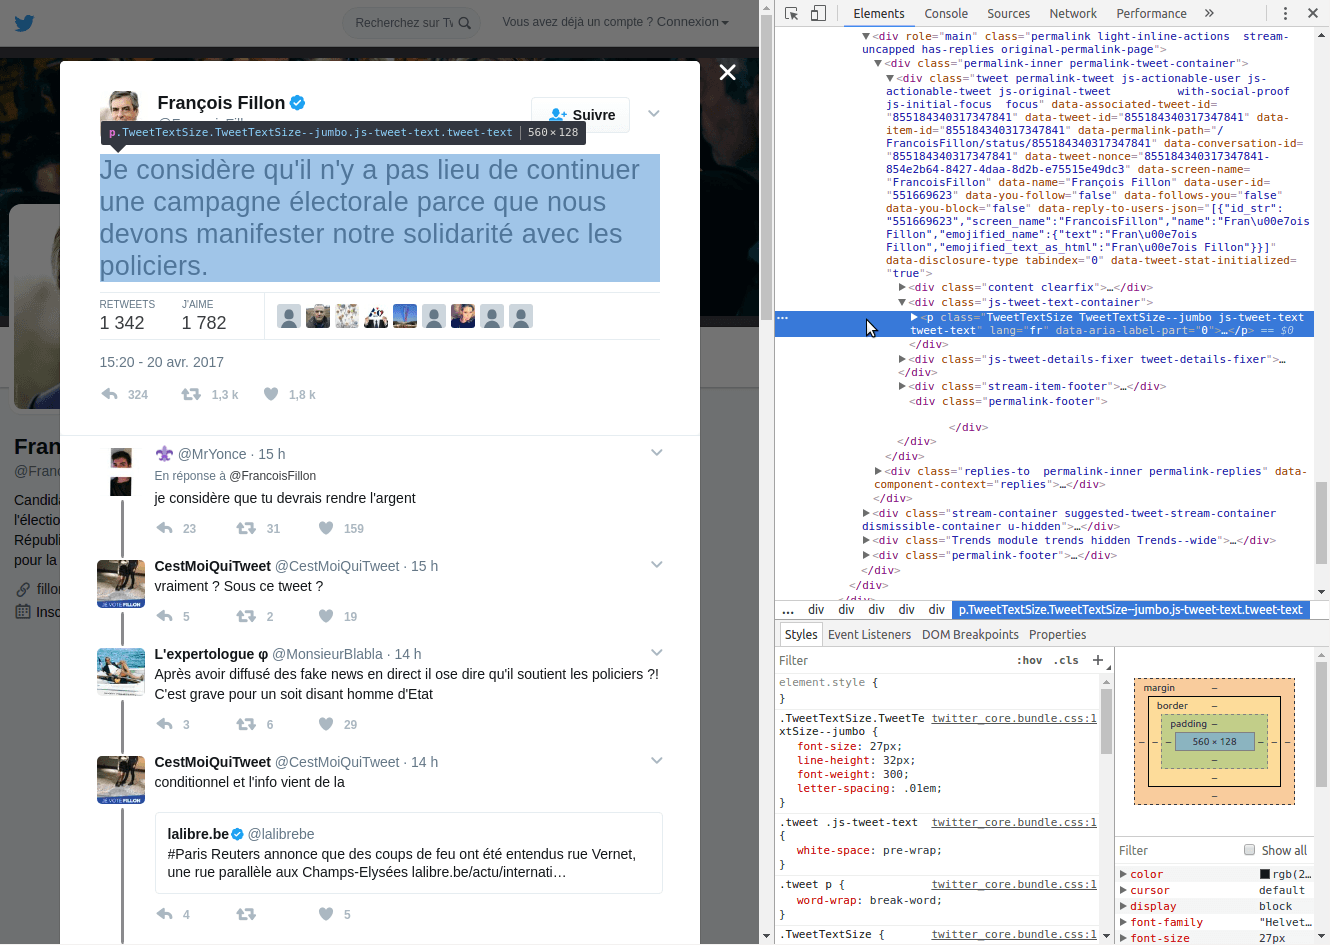Click CestMoiQuiTweet avatar on 'vraiment ?' reply
This screenshot has width=1330, height=945.
point(121,584)
